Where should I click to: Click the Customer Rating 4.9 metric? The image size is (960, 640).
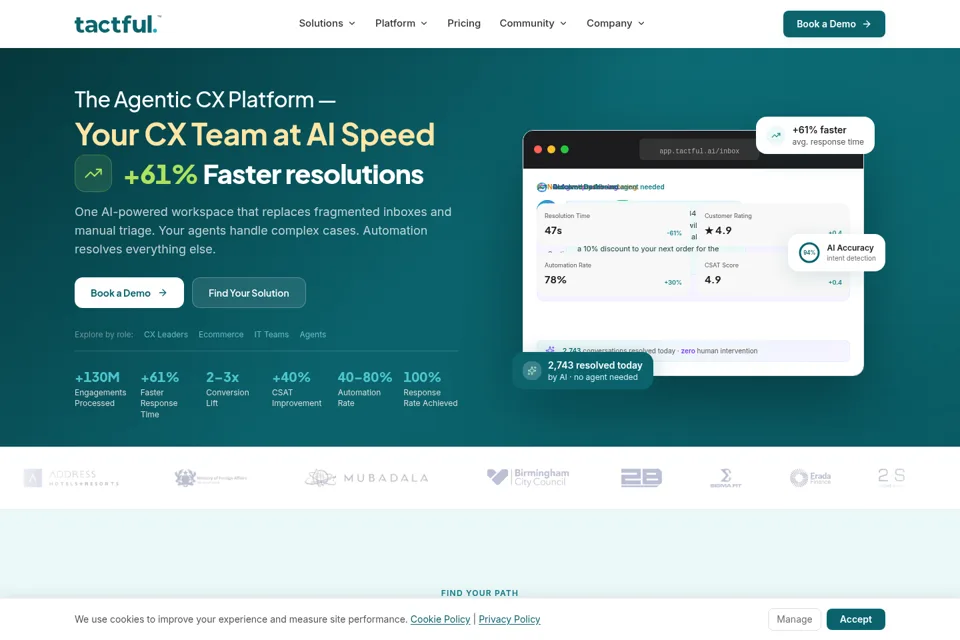773,225
